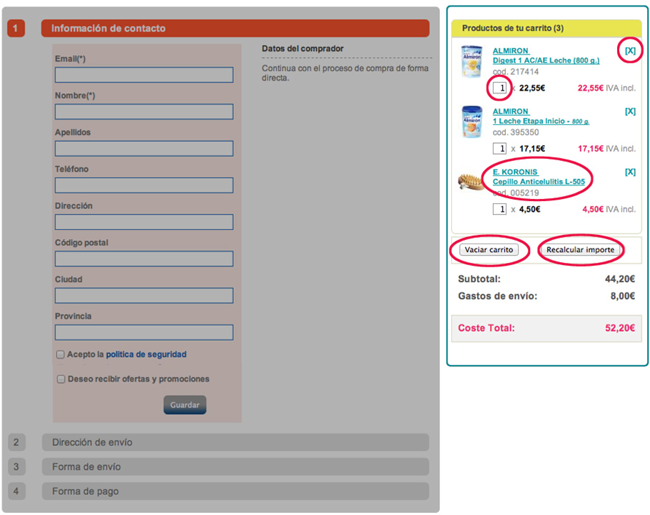Click the Almiron Digest product thumbnail
This screenshot has width=650, height=515.
pos(471,63)
